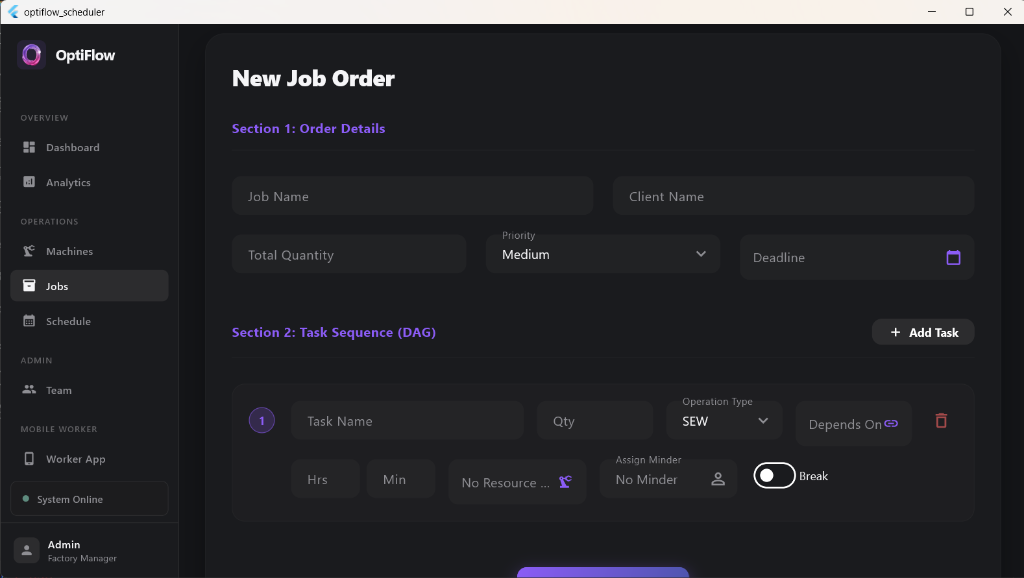The width and height of the screenshot is (1024, 578).
Task: Open Analytics page
Action: [x=89, y=182]
